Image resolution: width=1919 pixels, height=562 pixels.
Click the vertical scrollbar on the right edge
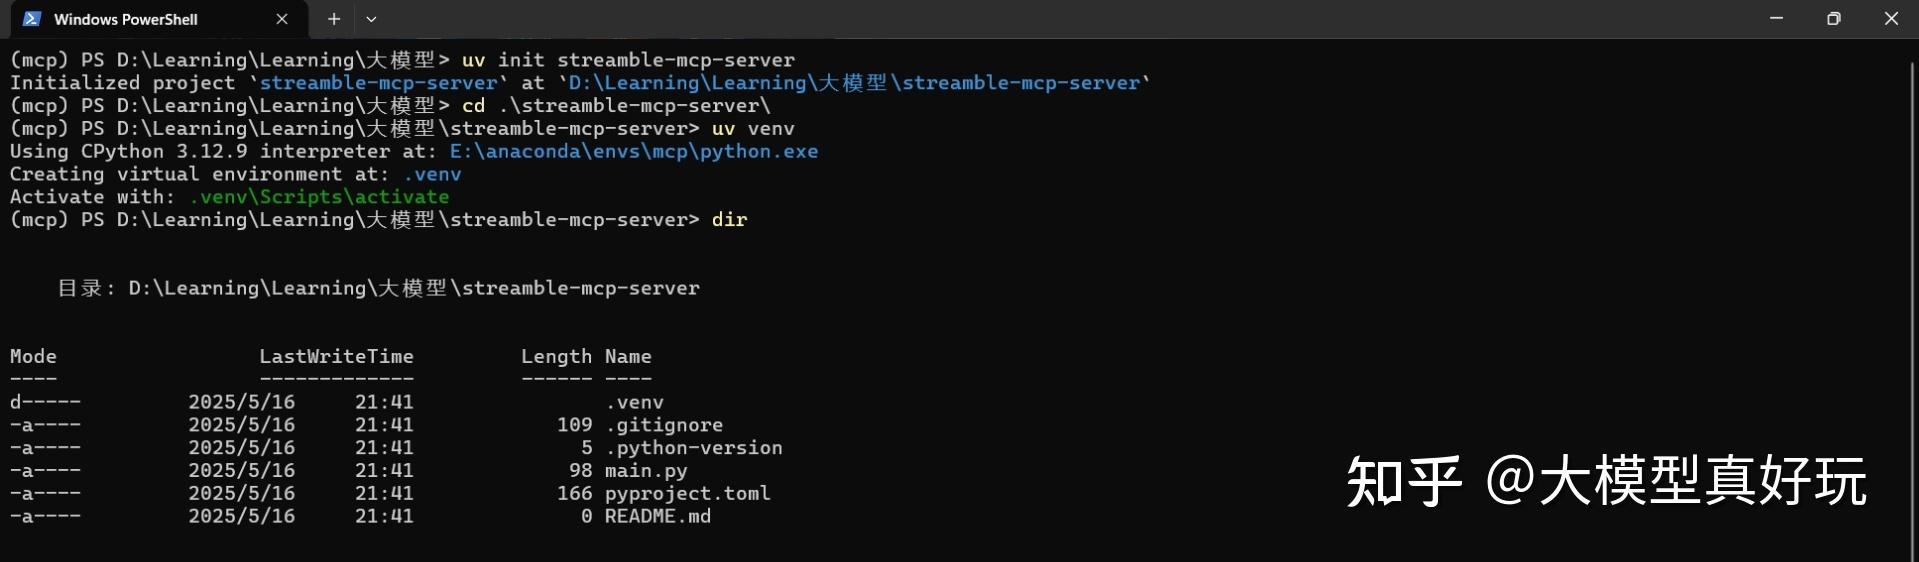point(1913,300)
